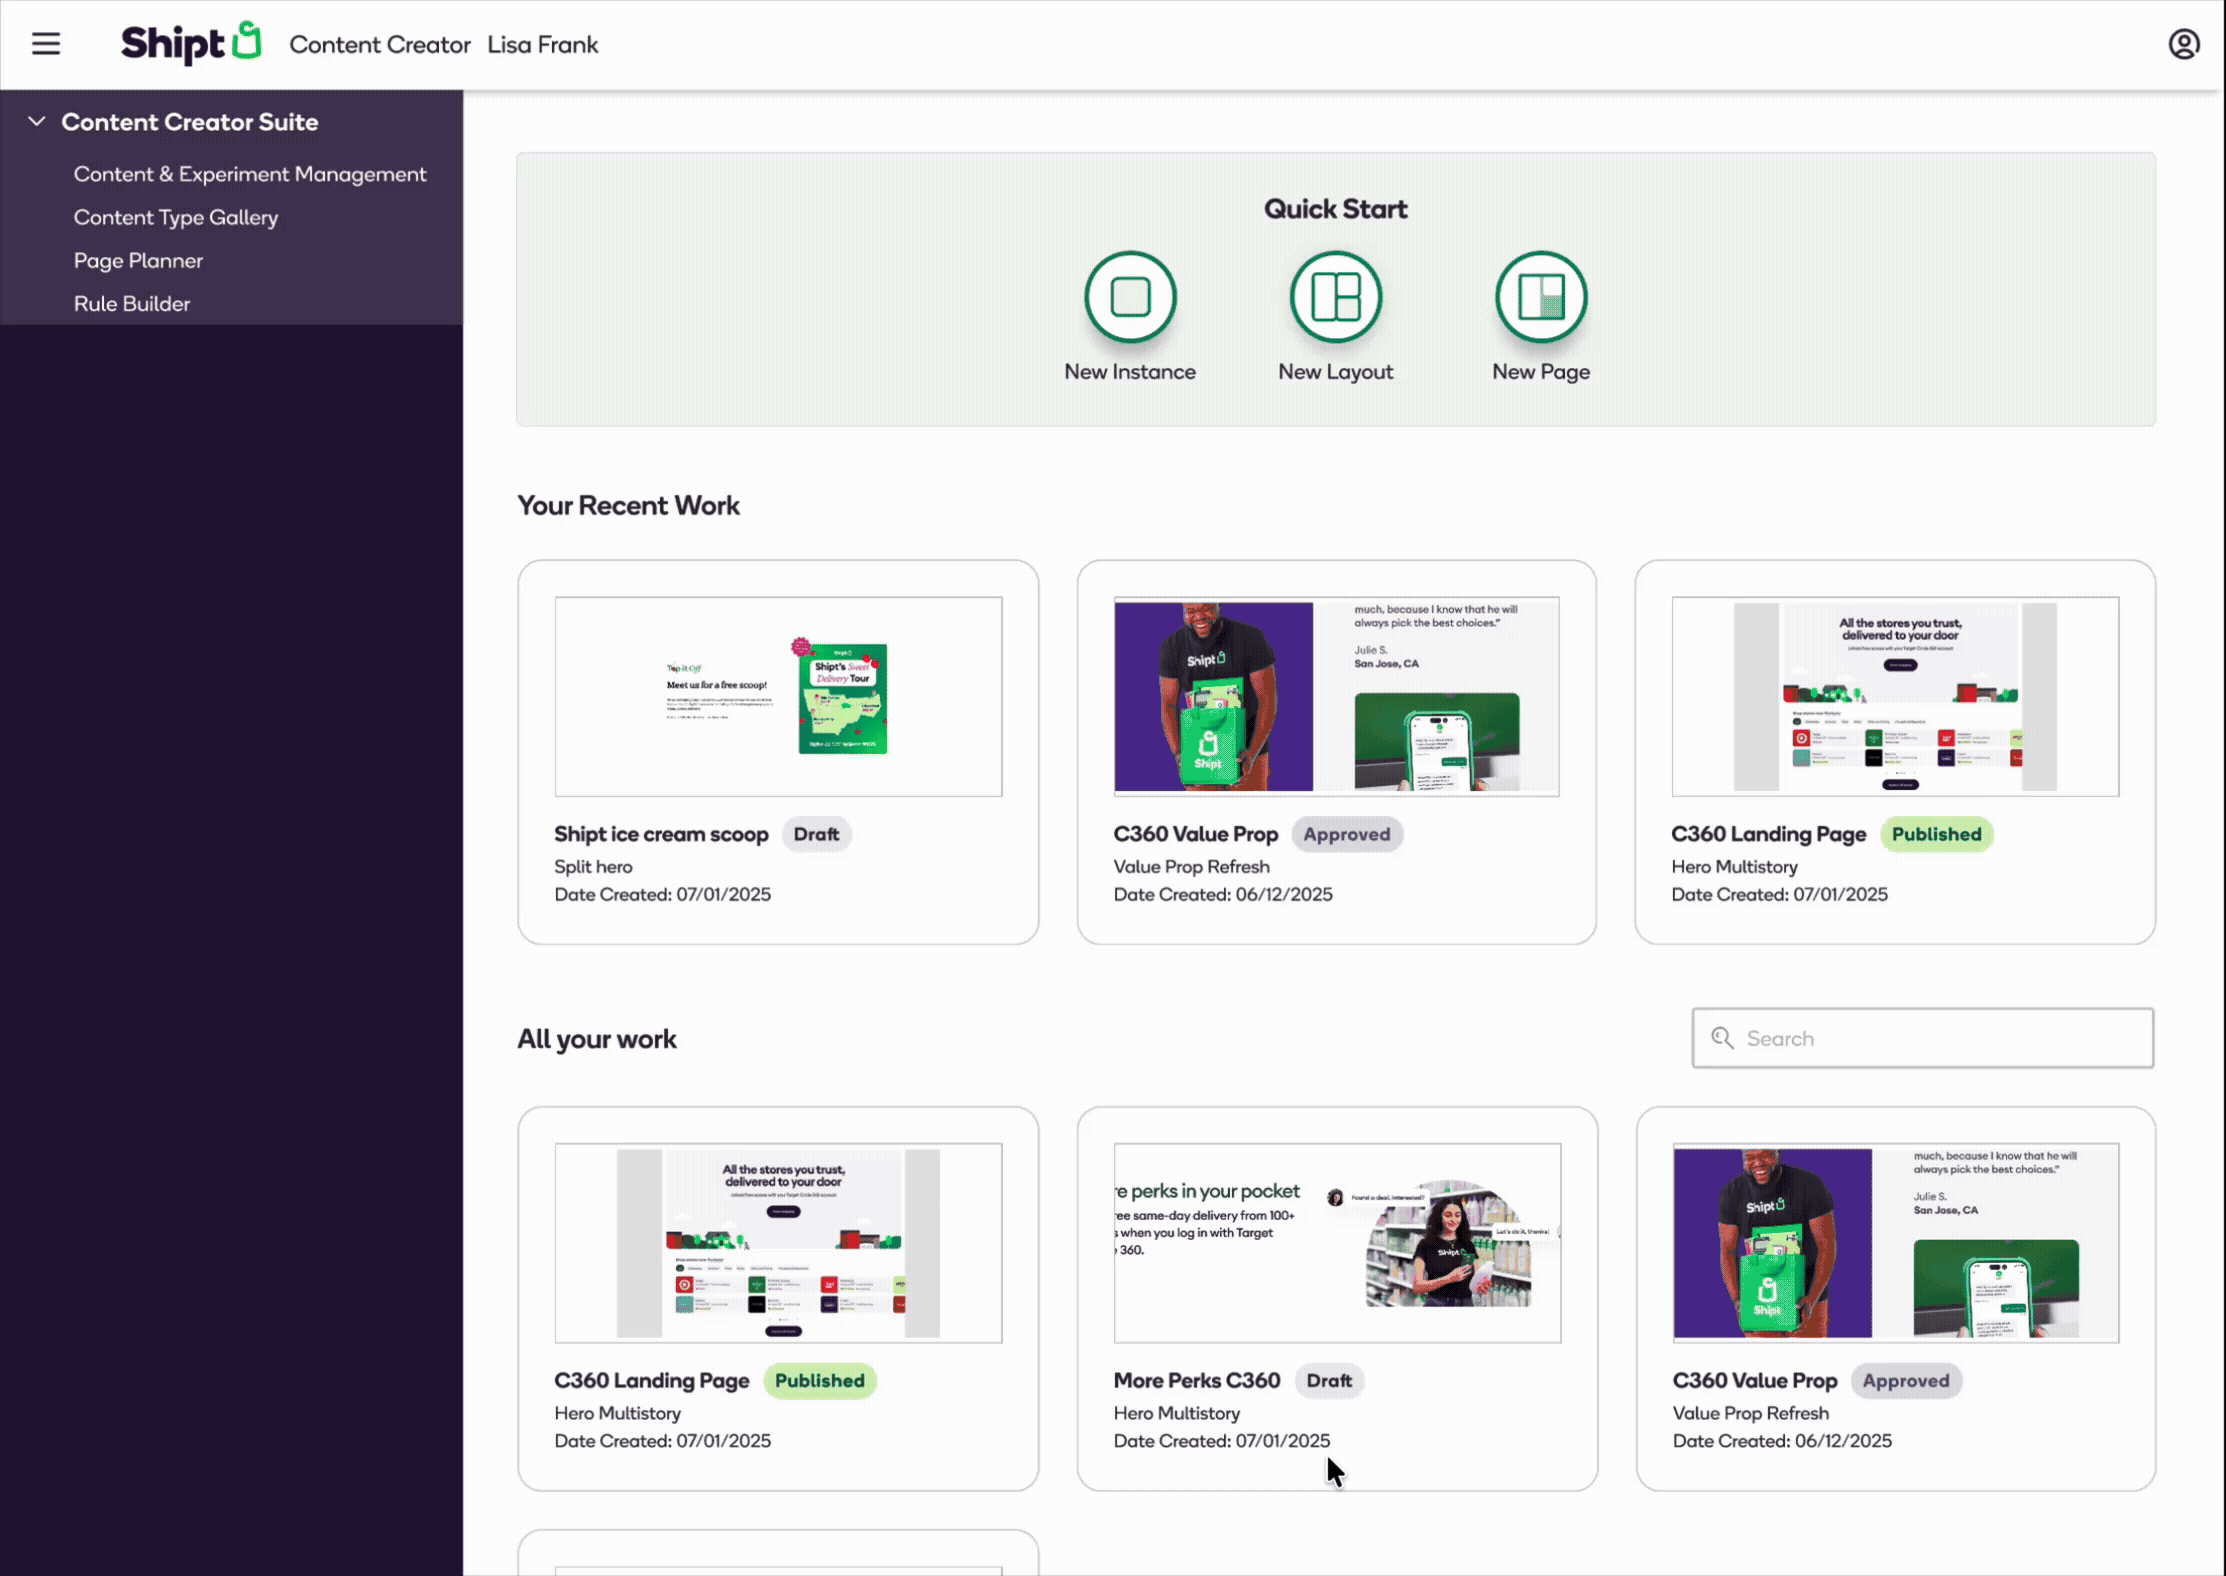Open C360 Value Prop thumbnail in Recent Work
The height and width of the screenshot is (1576, 2226).
point(1336,697)
